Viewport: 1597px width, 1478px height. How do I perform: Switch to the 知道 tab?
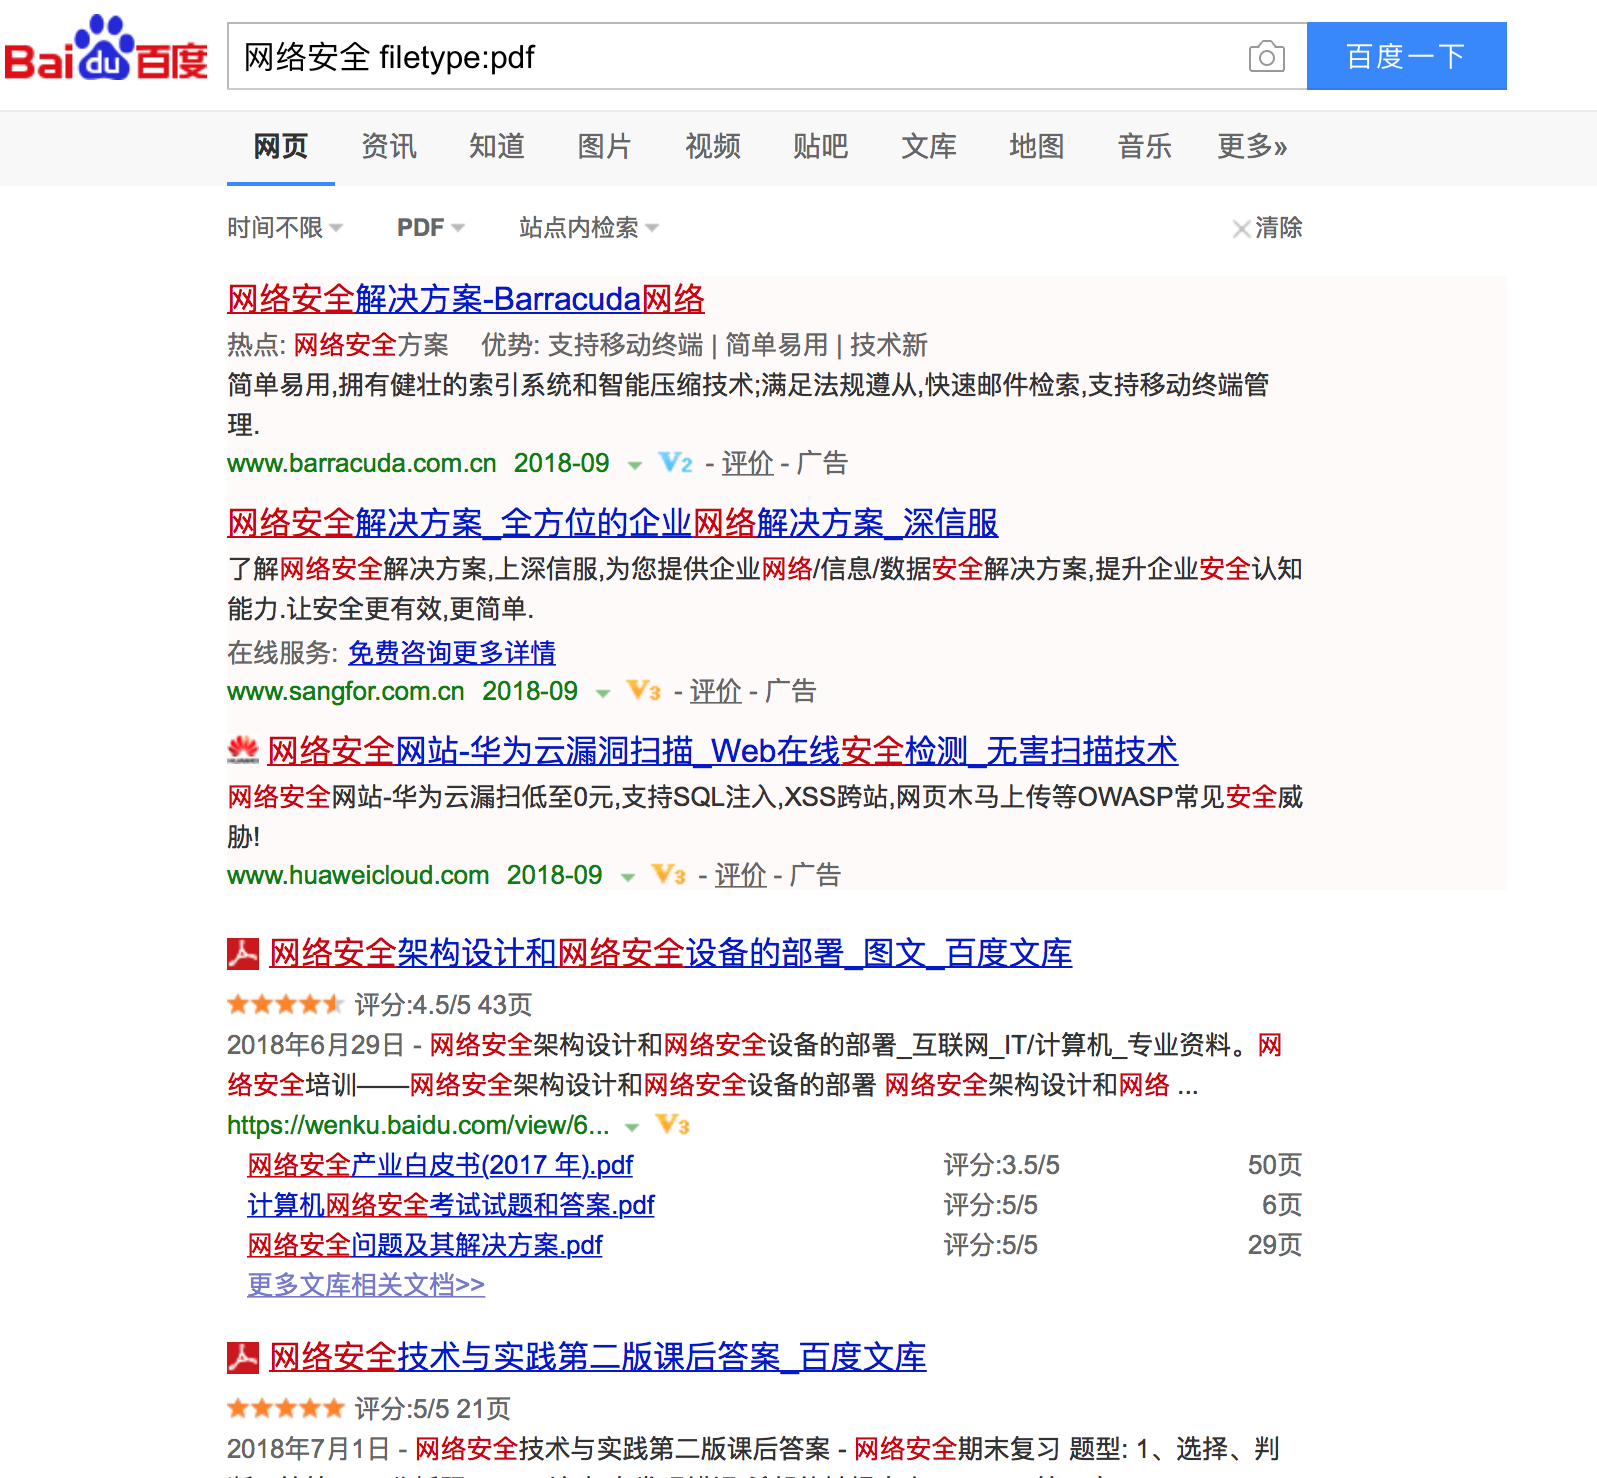click(497, 147)
